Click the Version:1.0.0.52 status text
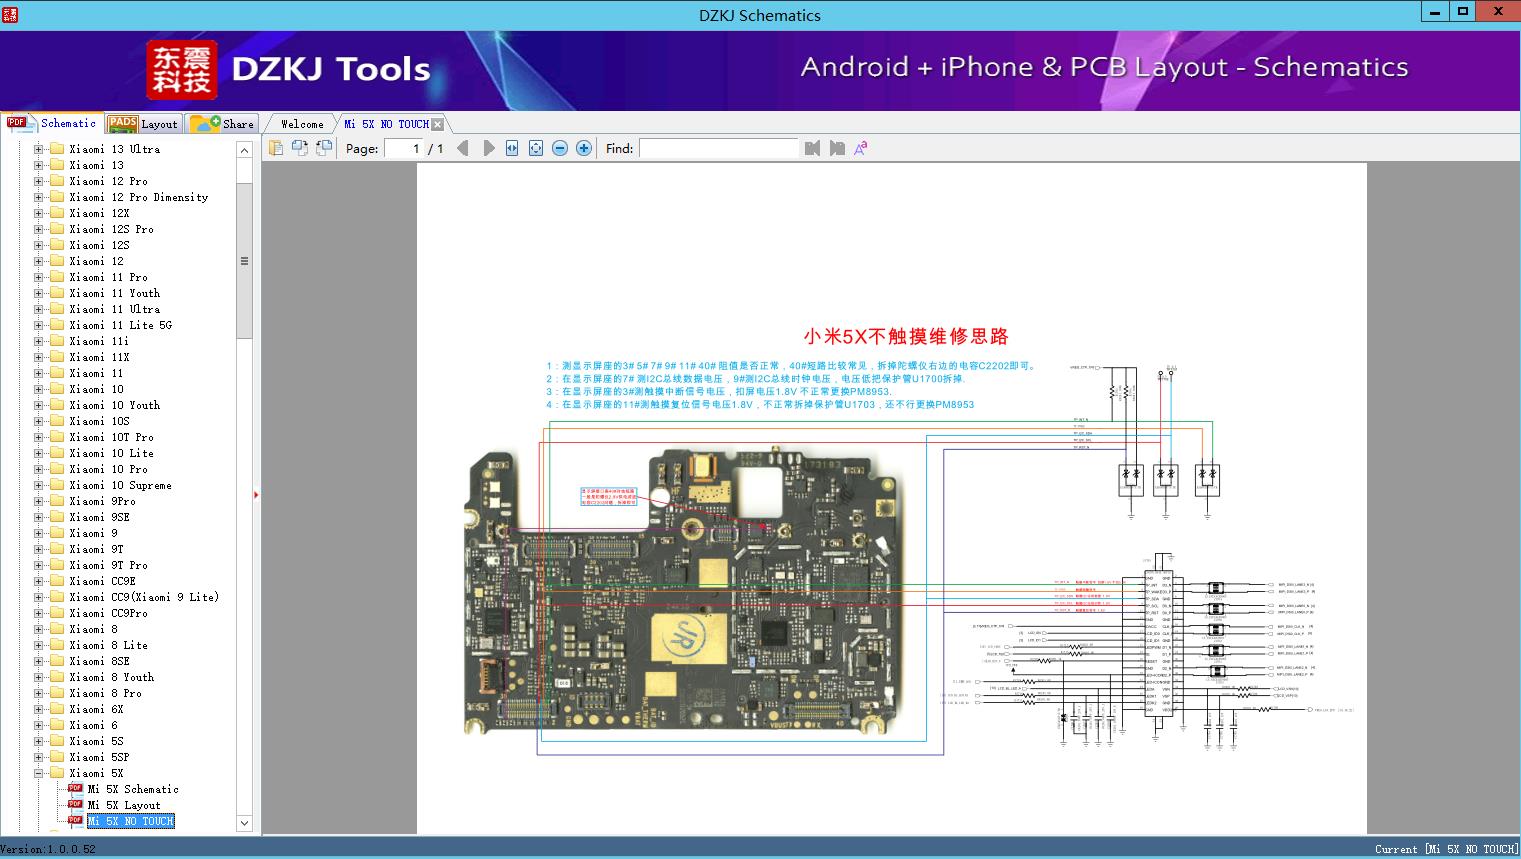 click(x=49, y=849)
